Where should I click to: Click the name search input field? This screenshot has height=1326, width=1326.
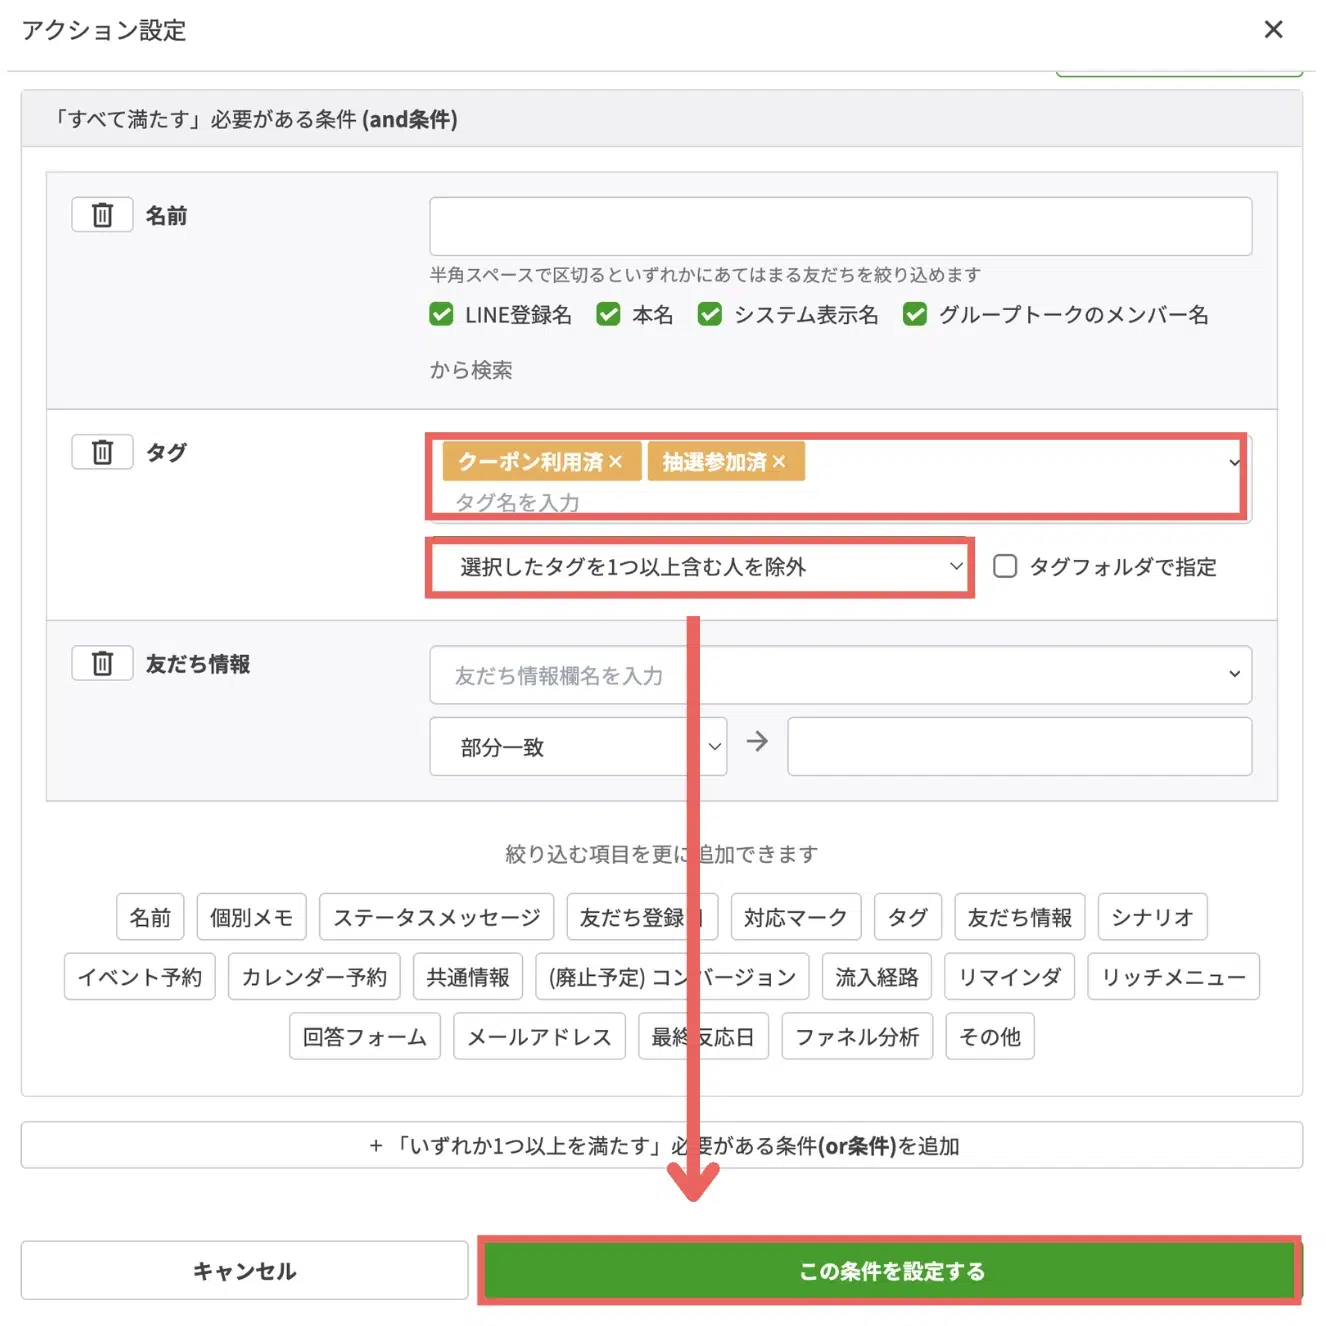pos(840,226)
